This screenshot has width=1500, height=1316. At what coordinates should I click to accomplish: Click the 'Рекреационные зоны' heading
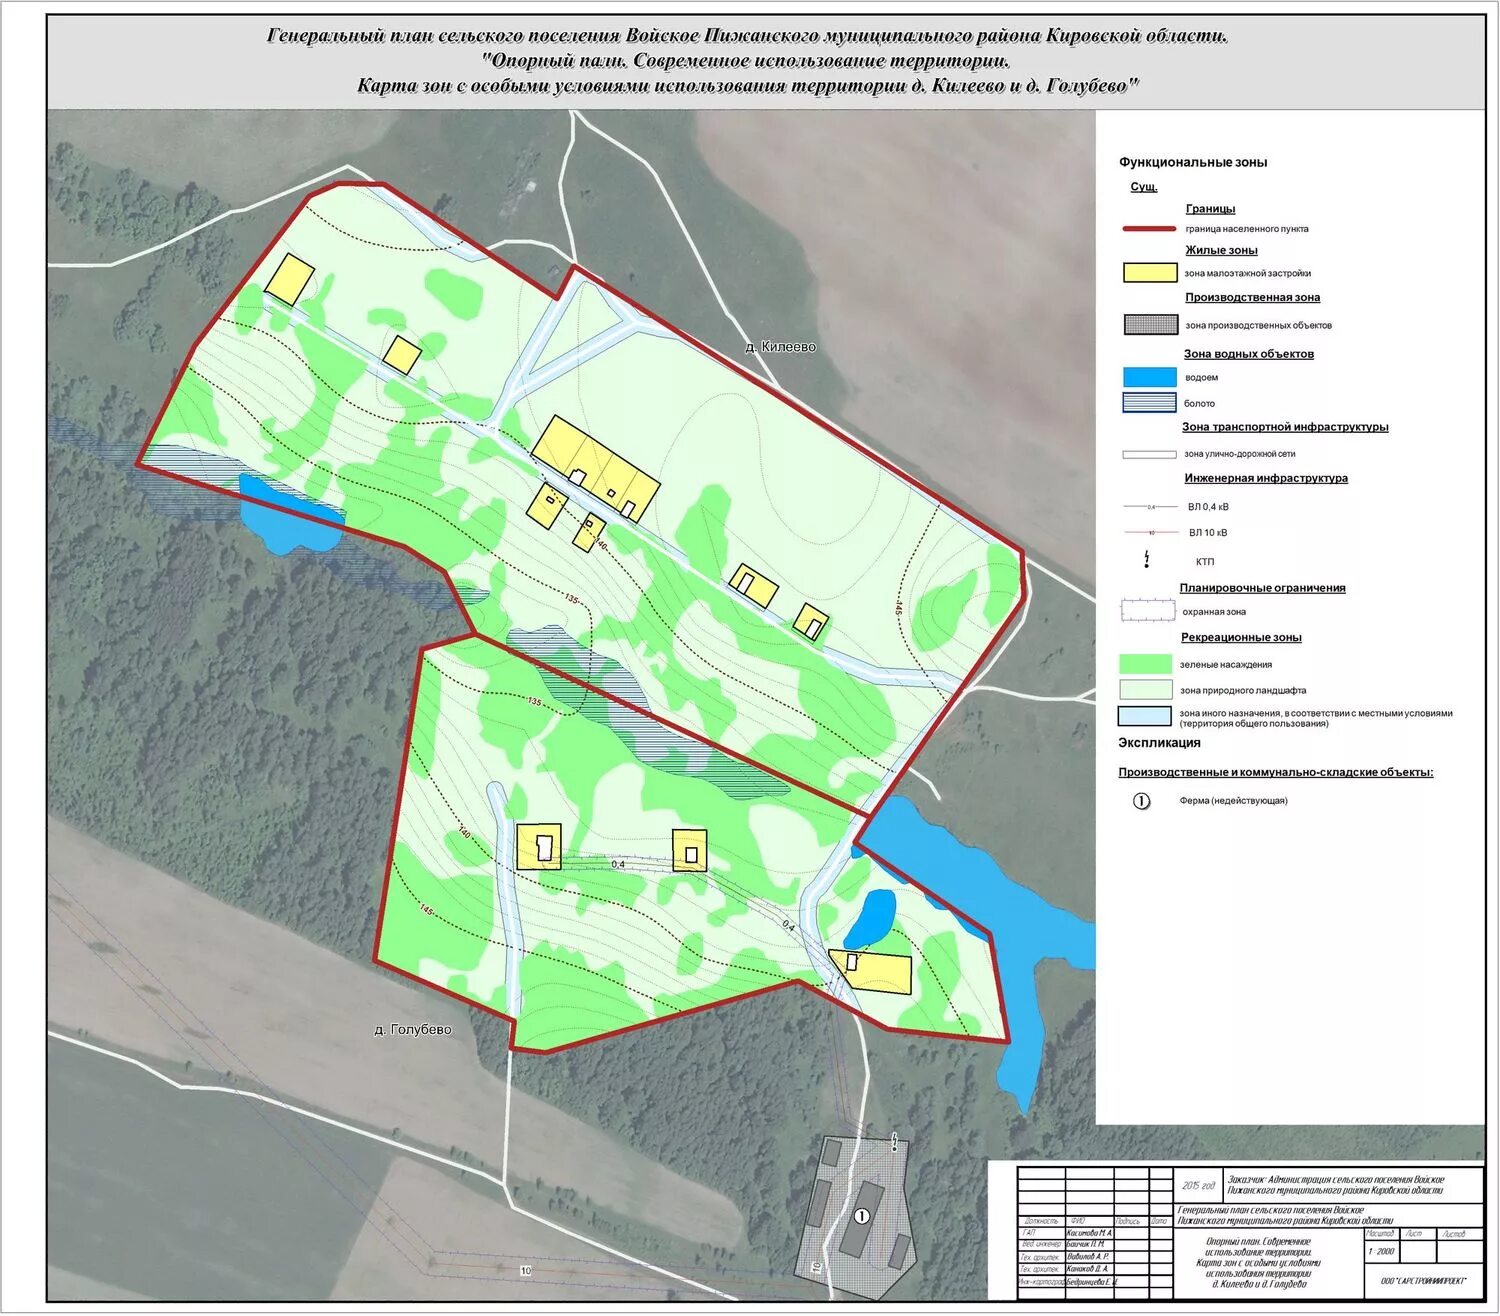coord(1241,638)
